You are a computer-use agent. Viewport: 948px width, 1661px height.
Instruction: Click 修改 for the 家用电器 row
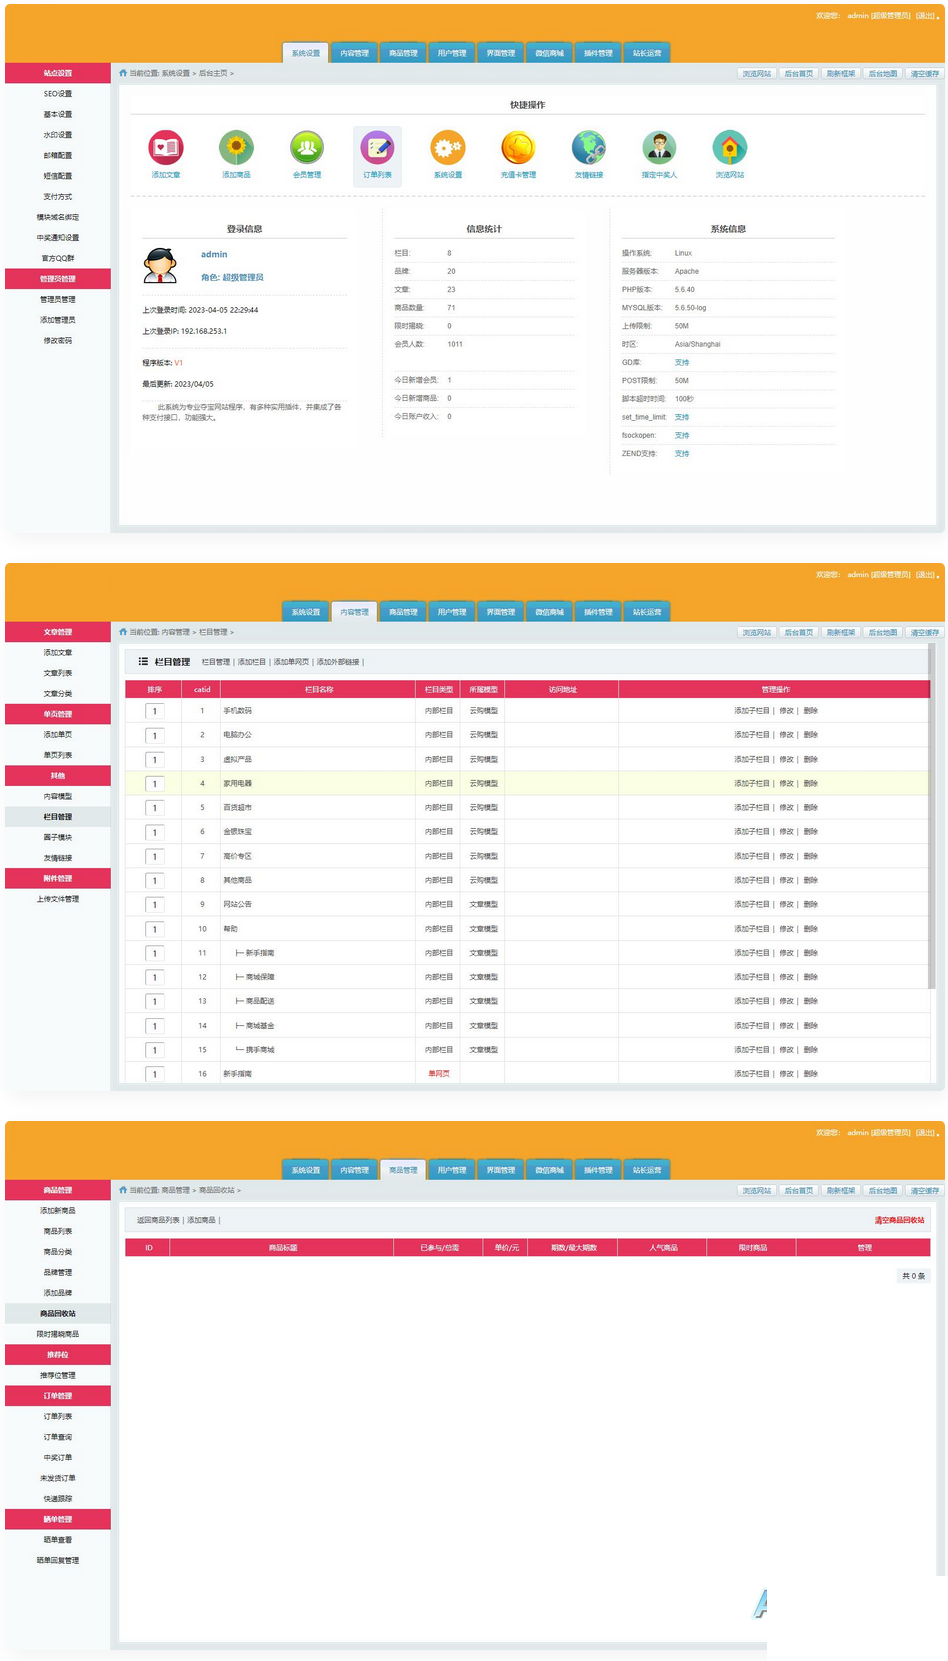(x=786, y=784)
